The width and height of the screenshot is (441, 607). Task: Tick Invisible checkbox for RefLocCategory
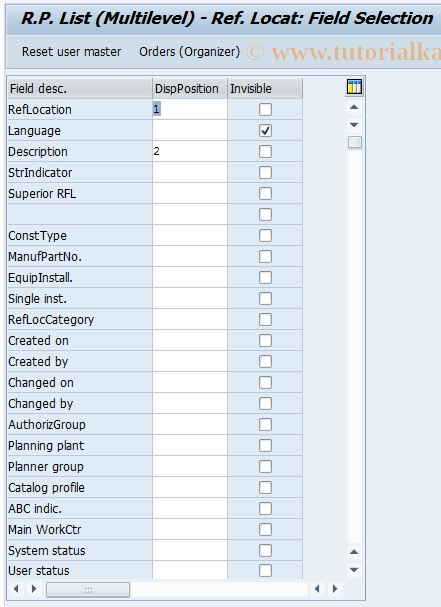click(265, 319)
